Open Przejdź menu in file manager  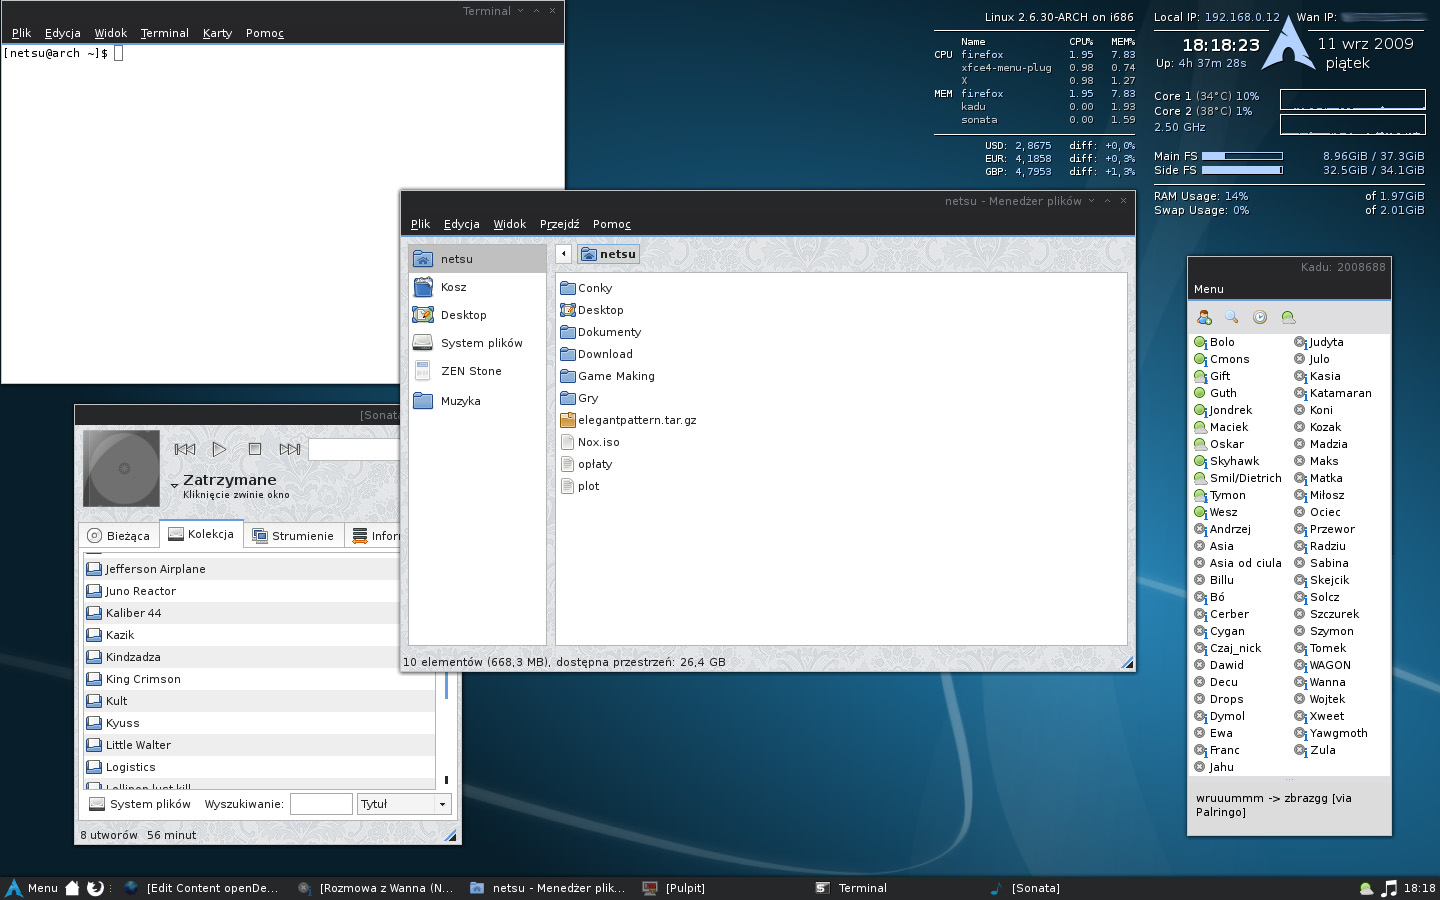click(559, 224)
